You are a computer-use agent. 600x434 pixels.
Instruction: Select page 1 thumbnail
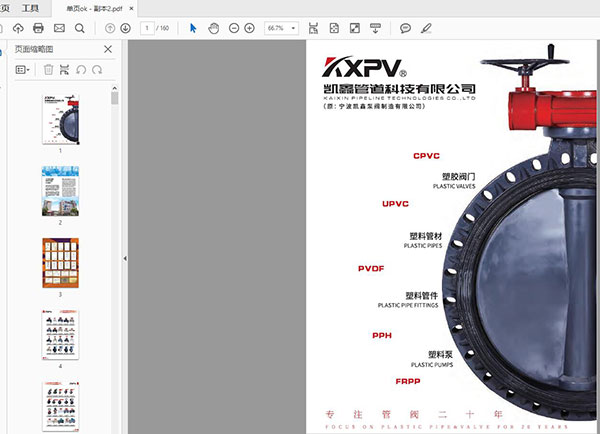[60, 119]
